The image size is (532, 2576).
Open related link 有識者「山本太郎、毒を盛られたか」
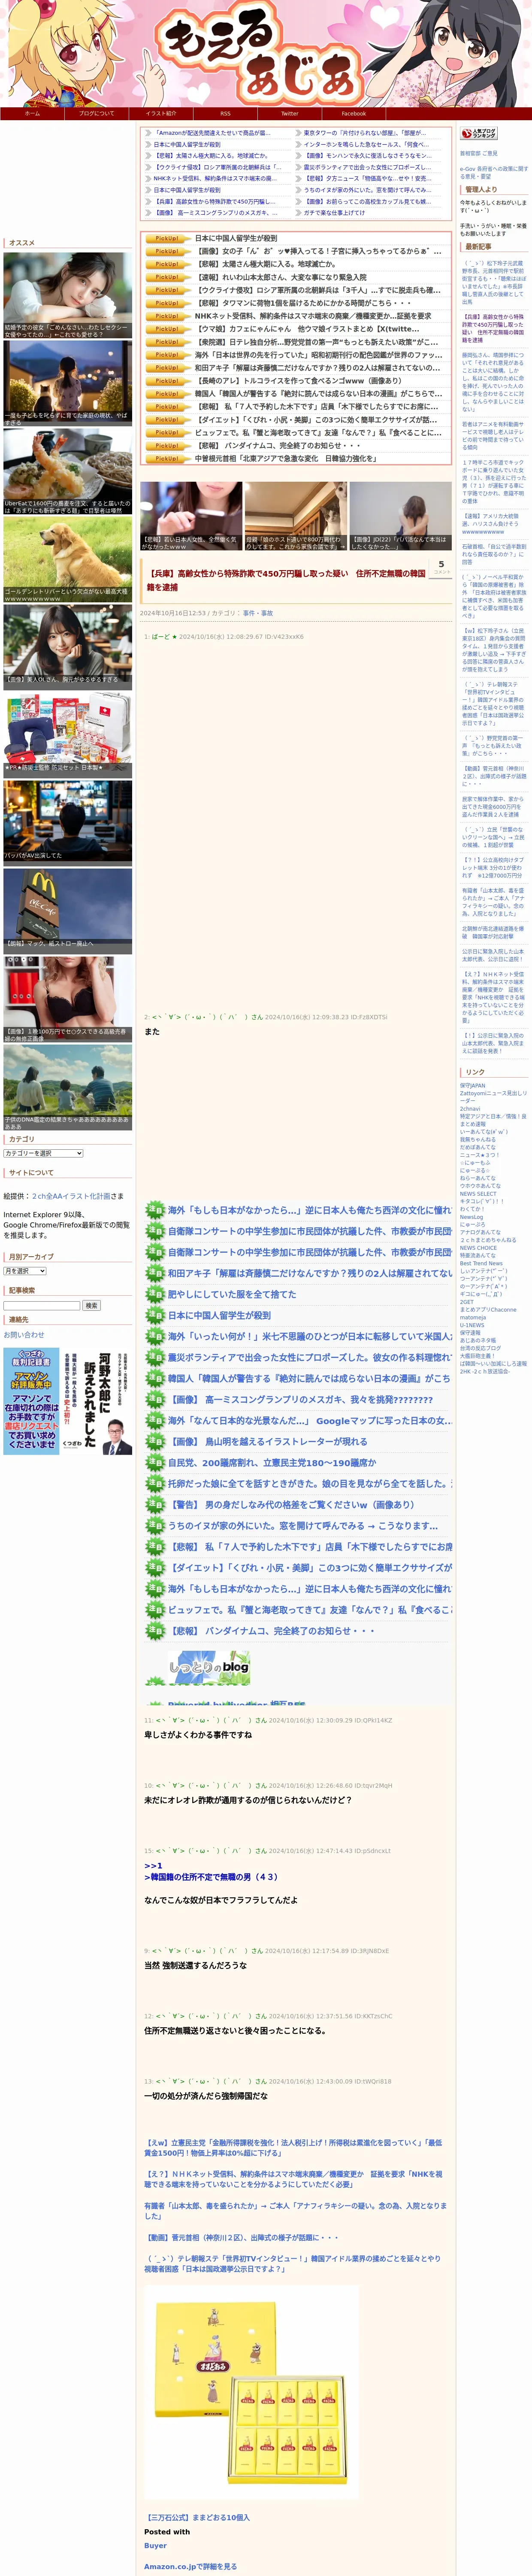click(x=295, y=2210)
